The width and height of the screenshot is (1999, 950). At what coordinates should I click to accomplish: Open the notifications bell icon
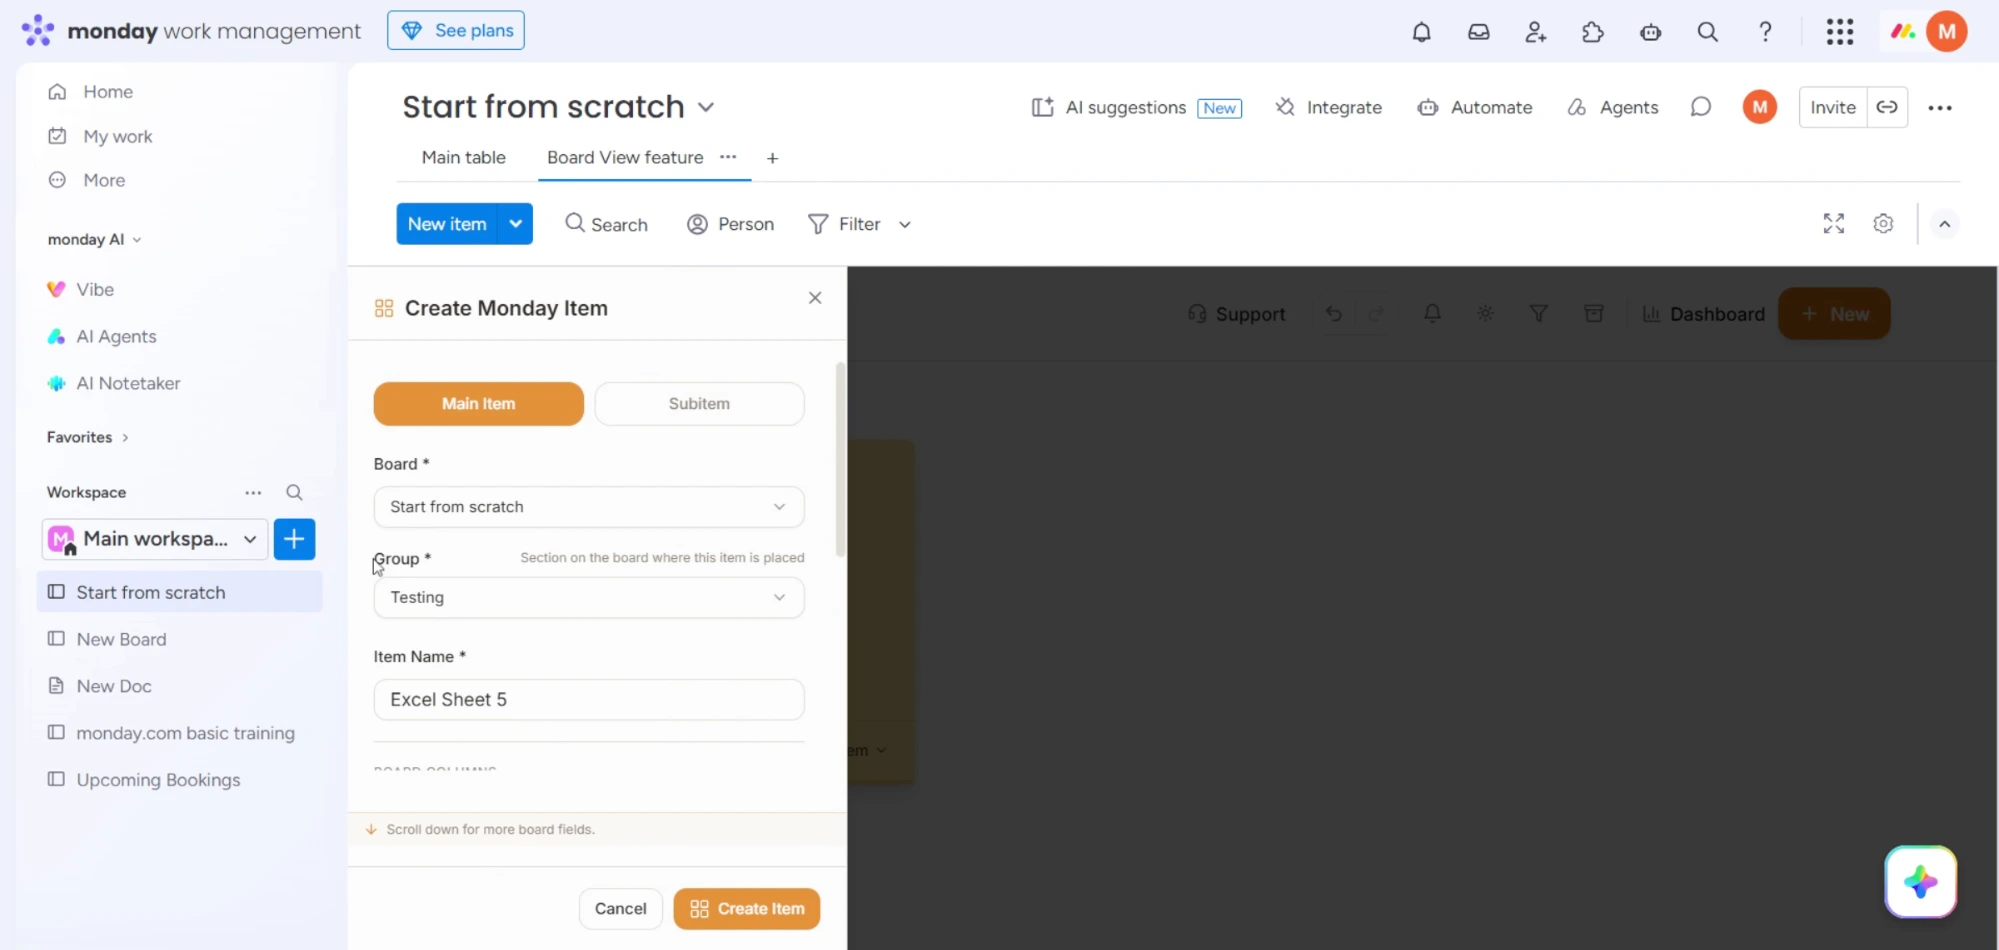click(1421, 32)
